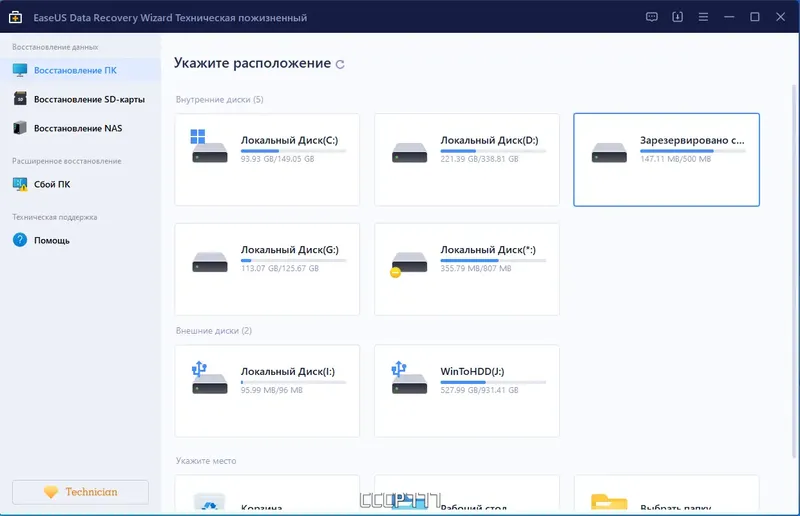The image size is (800, 516).
Task: Click the Укажите место heading
Action: 206,461
